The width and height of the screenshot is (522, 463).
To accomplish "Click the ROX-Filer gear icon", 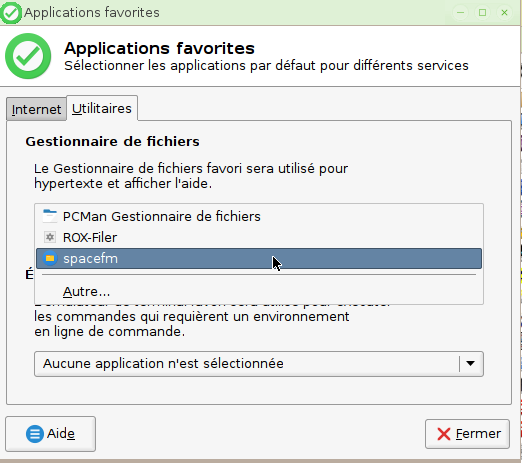I will click(50, 237).
